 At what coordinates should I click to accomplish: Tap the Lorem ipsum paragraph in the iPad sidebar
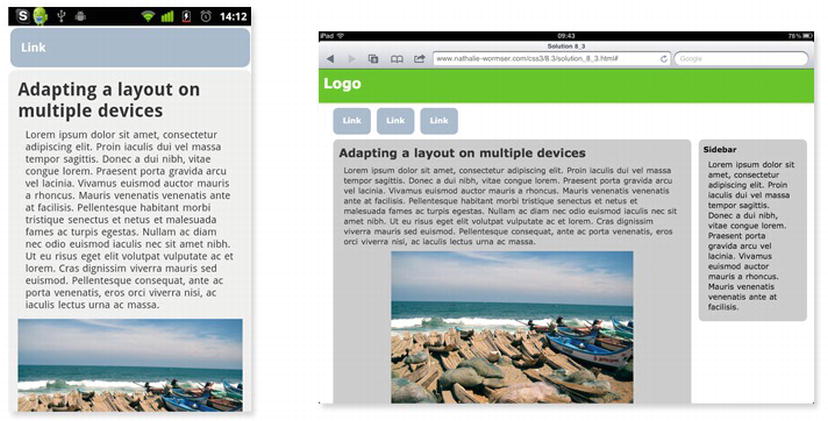click(751, 236)
